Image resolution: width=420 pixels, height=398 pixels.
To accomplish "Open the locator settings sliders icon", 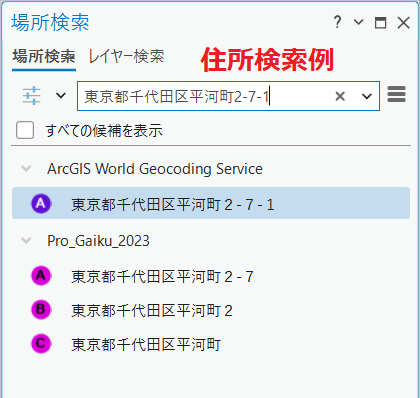I will tap(32, 96).
